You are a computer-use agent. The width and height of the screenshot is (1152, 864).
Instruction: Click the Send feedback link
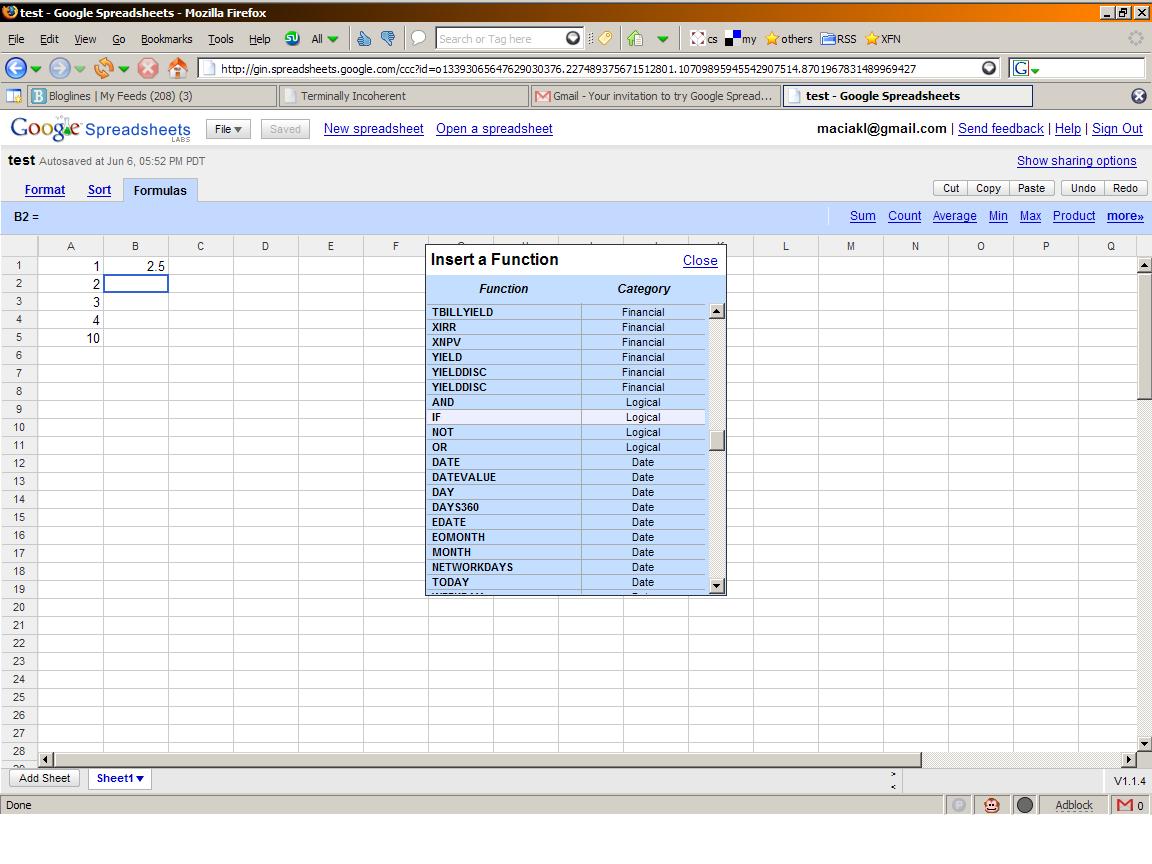click(x=1001, y=129)
